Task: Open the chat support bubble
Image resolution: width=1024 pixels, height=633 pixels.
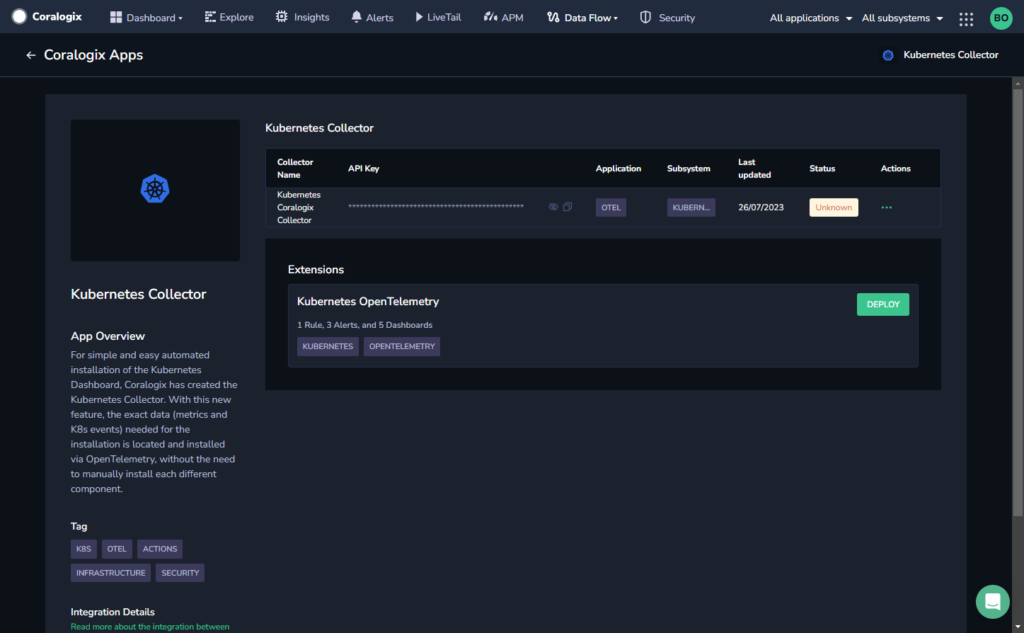Action: tap(992, 601)
